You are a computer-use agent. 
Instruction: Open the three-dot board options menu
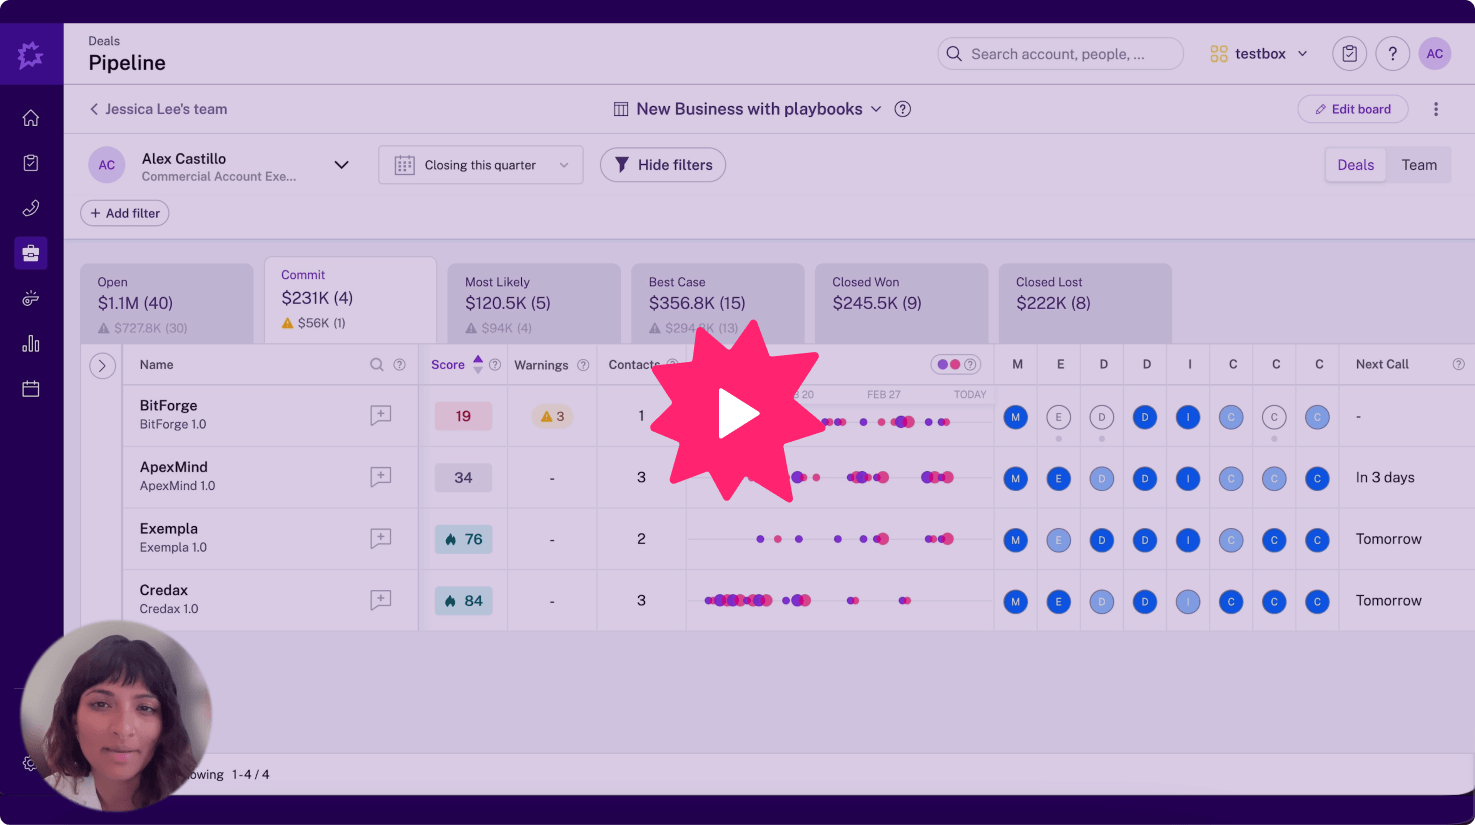click(1436, 109)
